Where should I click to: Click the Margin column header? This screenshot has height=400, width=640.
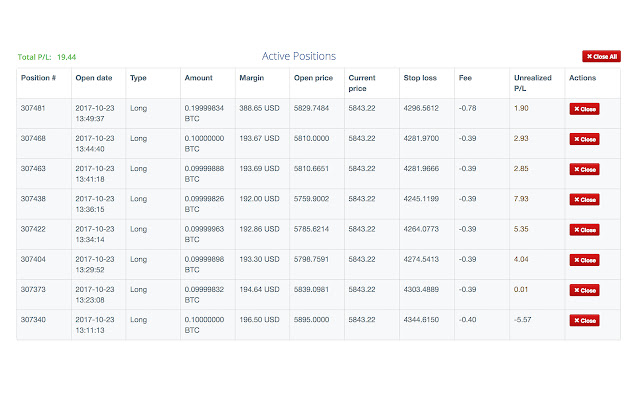coord(251,77)
